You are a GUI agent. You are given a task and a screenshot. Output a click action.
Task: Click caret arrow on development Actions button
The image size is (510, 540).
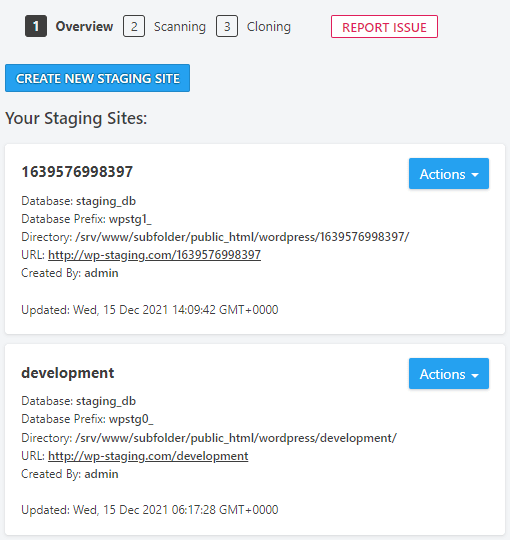point(475,375)
